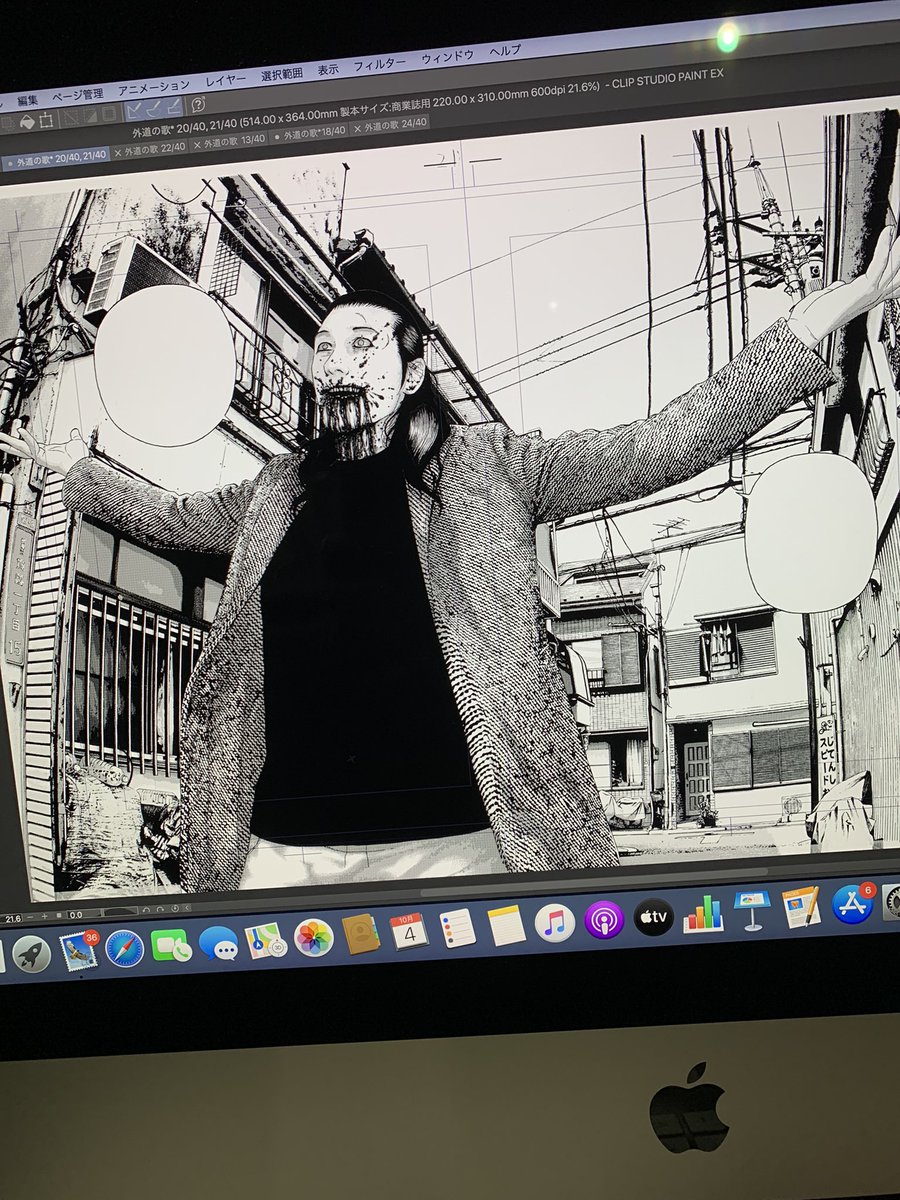Click the rotate right icon in status bar
The image size is (900, 1200).
tap(160, 909)
